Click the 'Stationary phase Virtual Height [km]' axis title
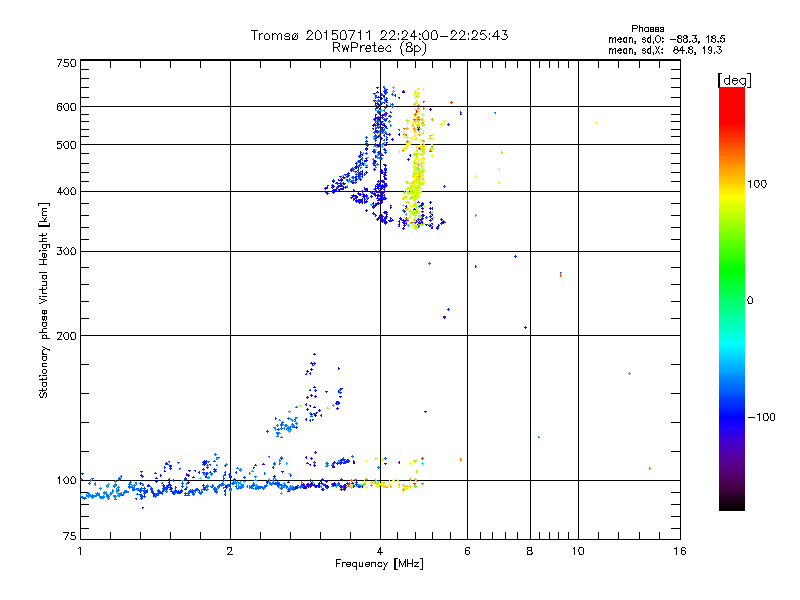 pyautogui.click(x=43, y=300)
